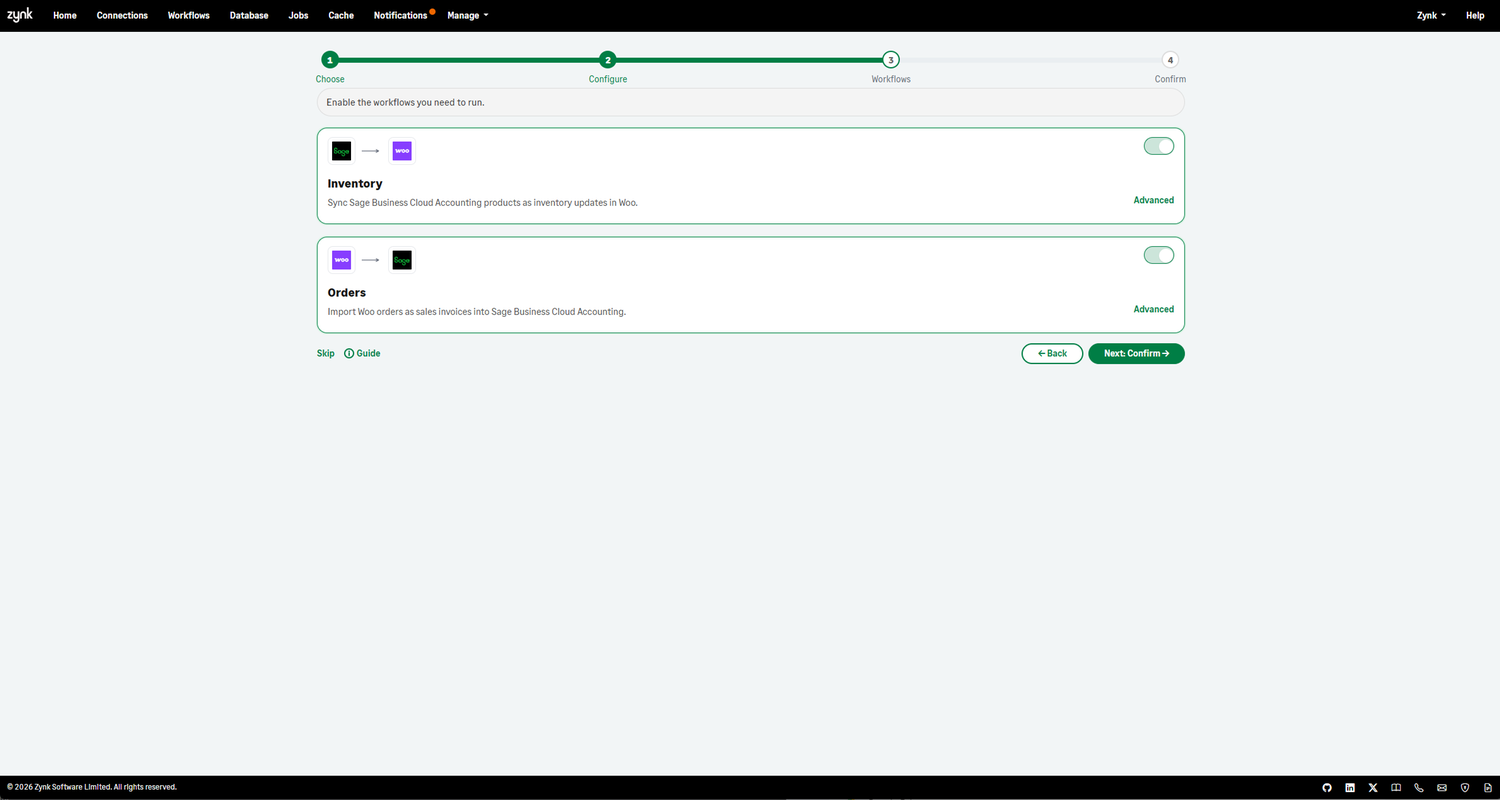The image size is (1500, 800).
Task: Click Next: Confirm to proceed
Action: [1136, 353]
